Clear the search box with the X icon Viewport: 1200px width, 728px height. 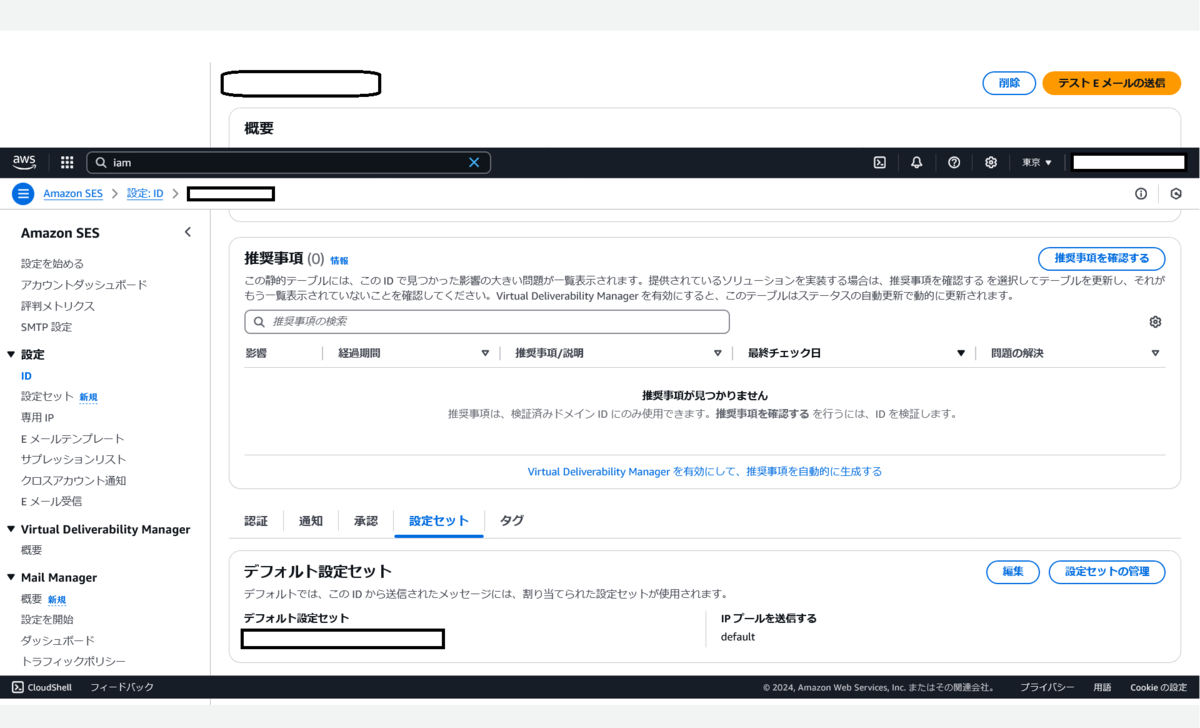(474, 162)
